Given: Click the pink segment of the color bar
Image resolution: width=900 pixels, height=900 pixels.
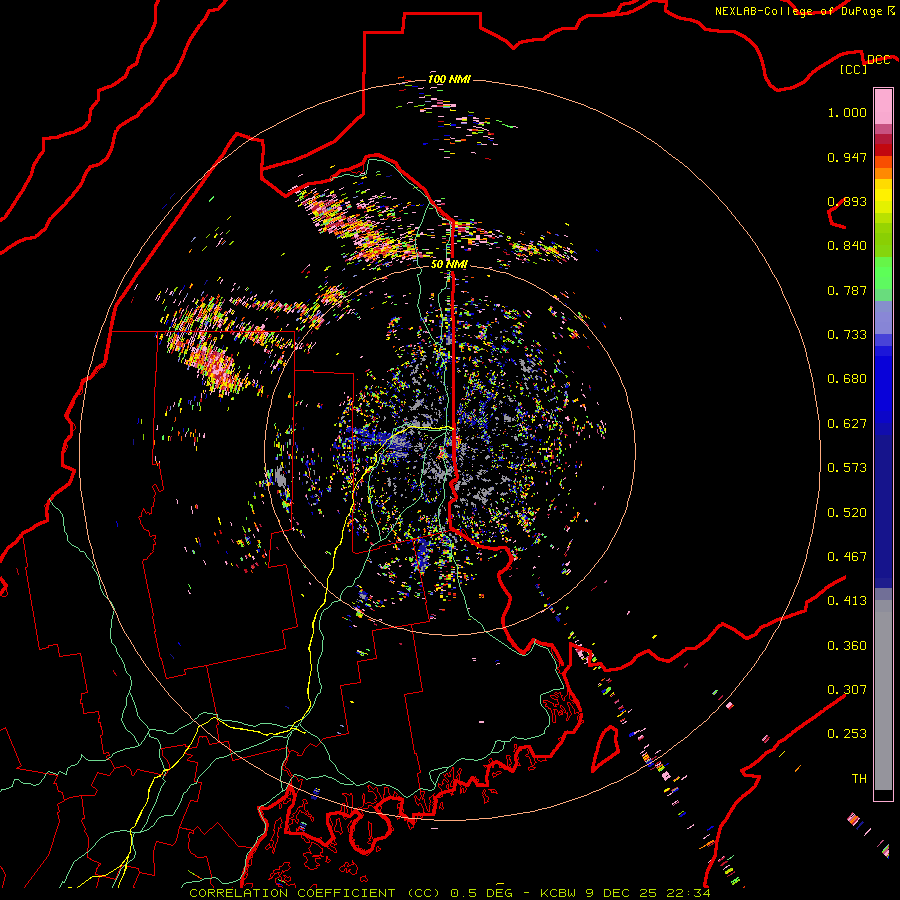Looking at the screenshot, I should pyautogui.click(x=883, y=106).
